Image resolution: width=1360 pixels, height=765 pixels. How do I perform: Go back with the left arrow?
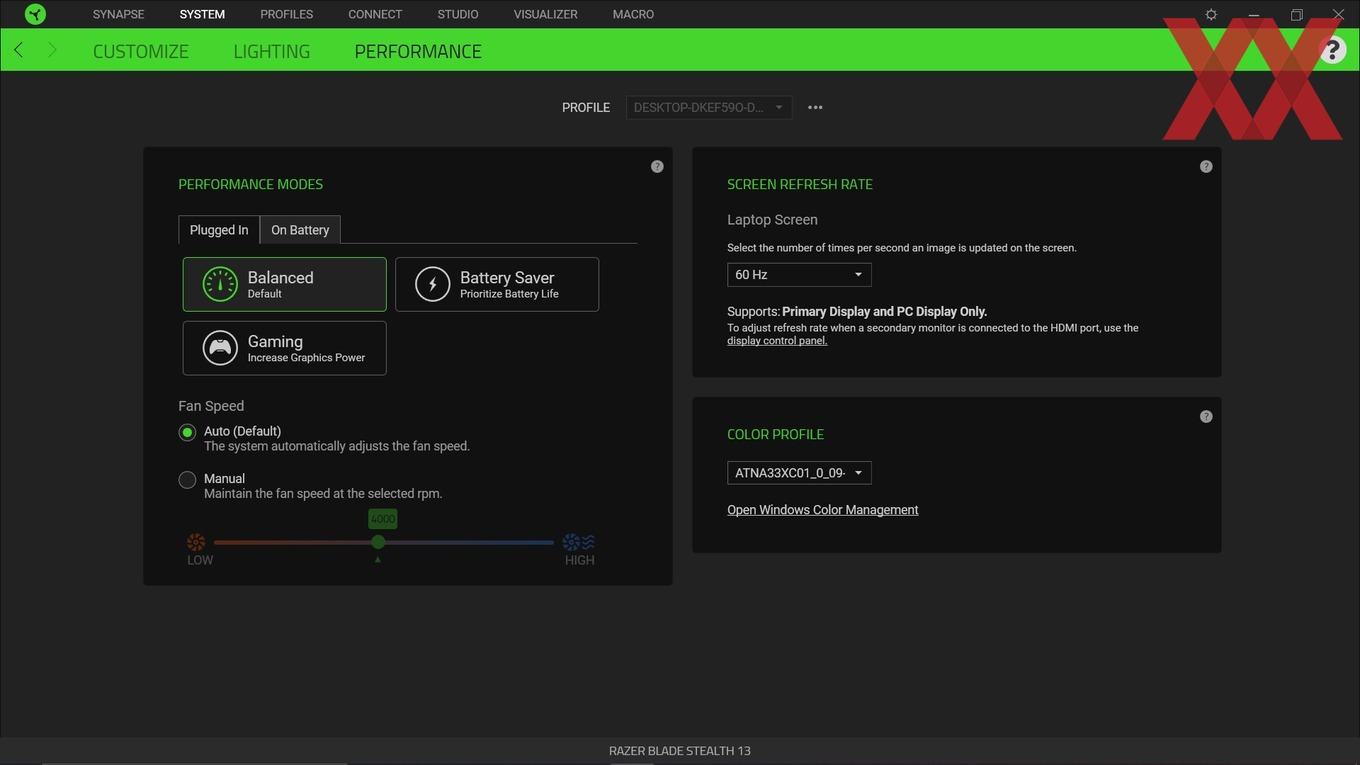pos(18,50)
